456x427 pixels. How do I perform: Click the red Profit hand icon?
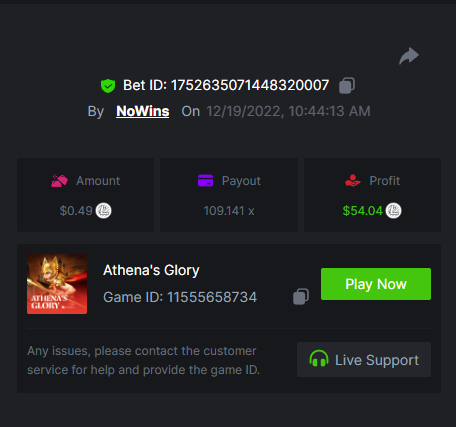353,181
